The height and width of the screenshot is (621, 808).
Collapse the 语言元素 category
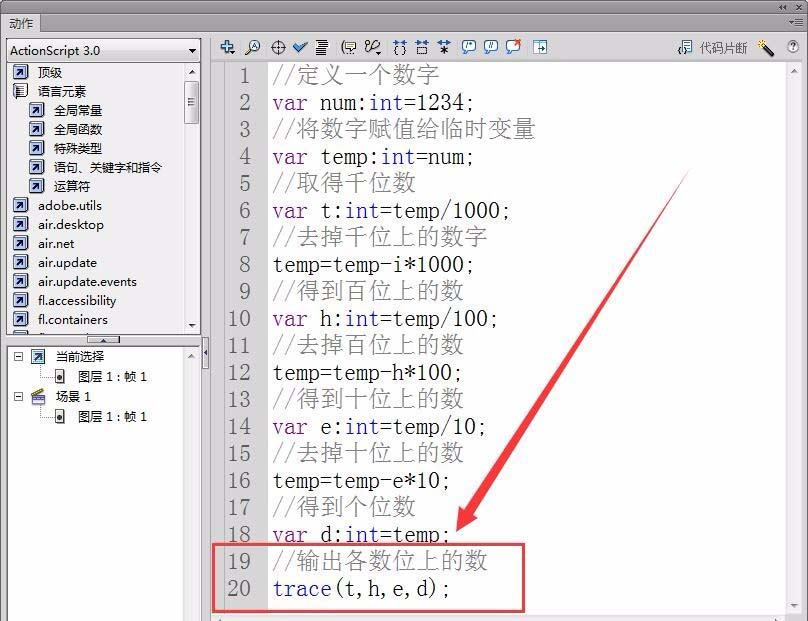tap(20, 91)
